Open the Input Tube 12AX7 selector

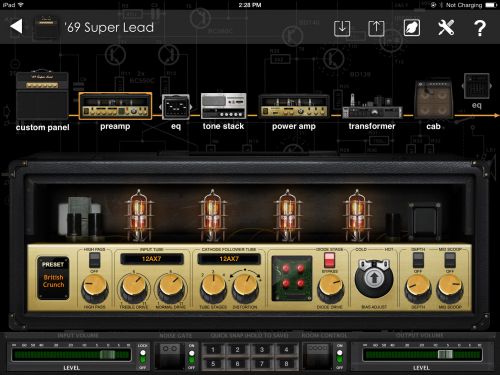[152, 259]
